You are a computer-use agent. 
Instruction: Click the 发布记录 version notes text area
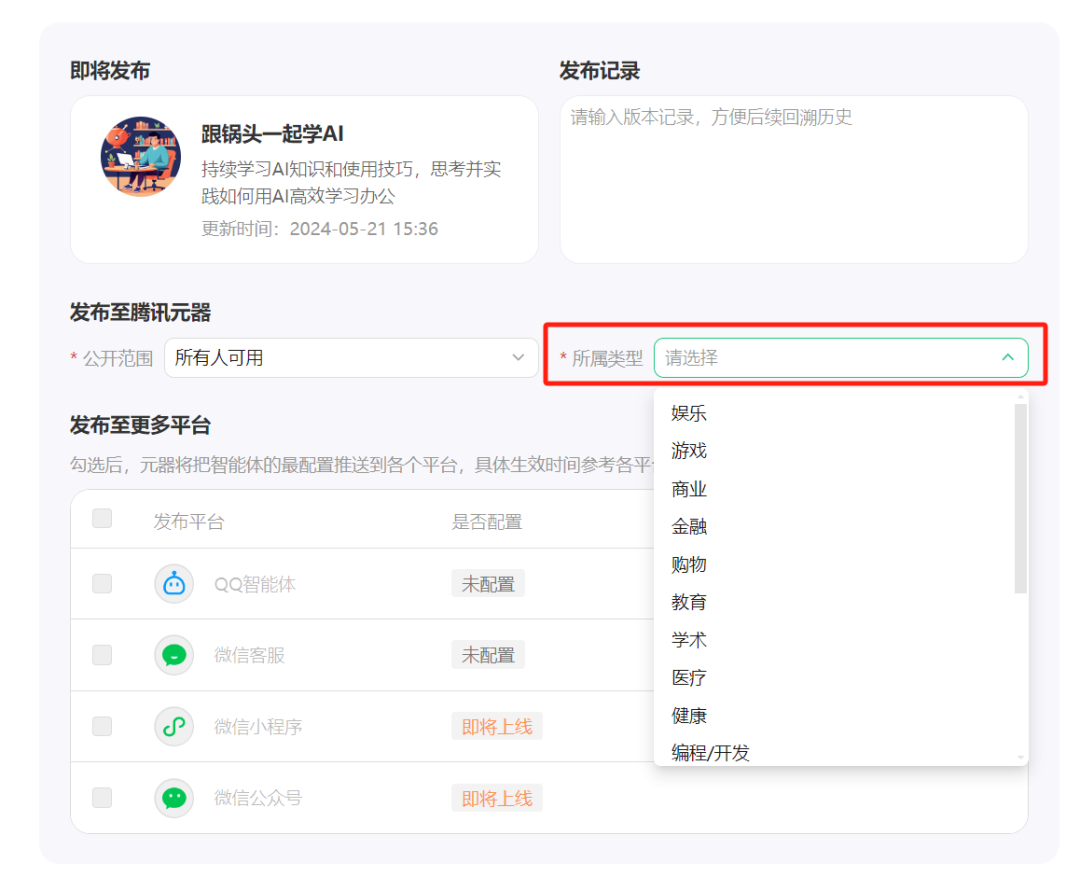click(x=793, y=179)
